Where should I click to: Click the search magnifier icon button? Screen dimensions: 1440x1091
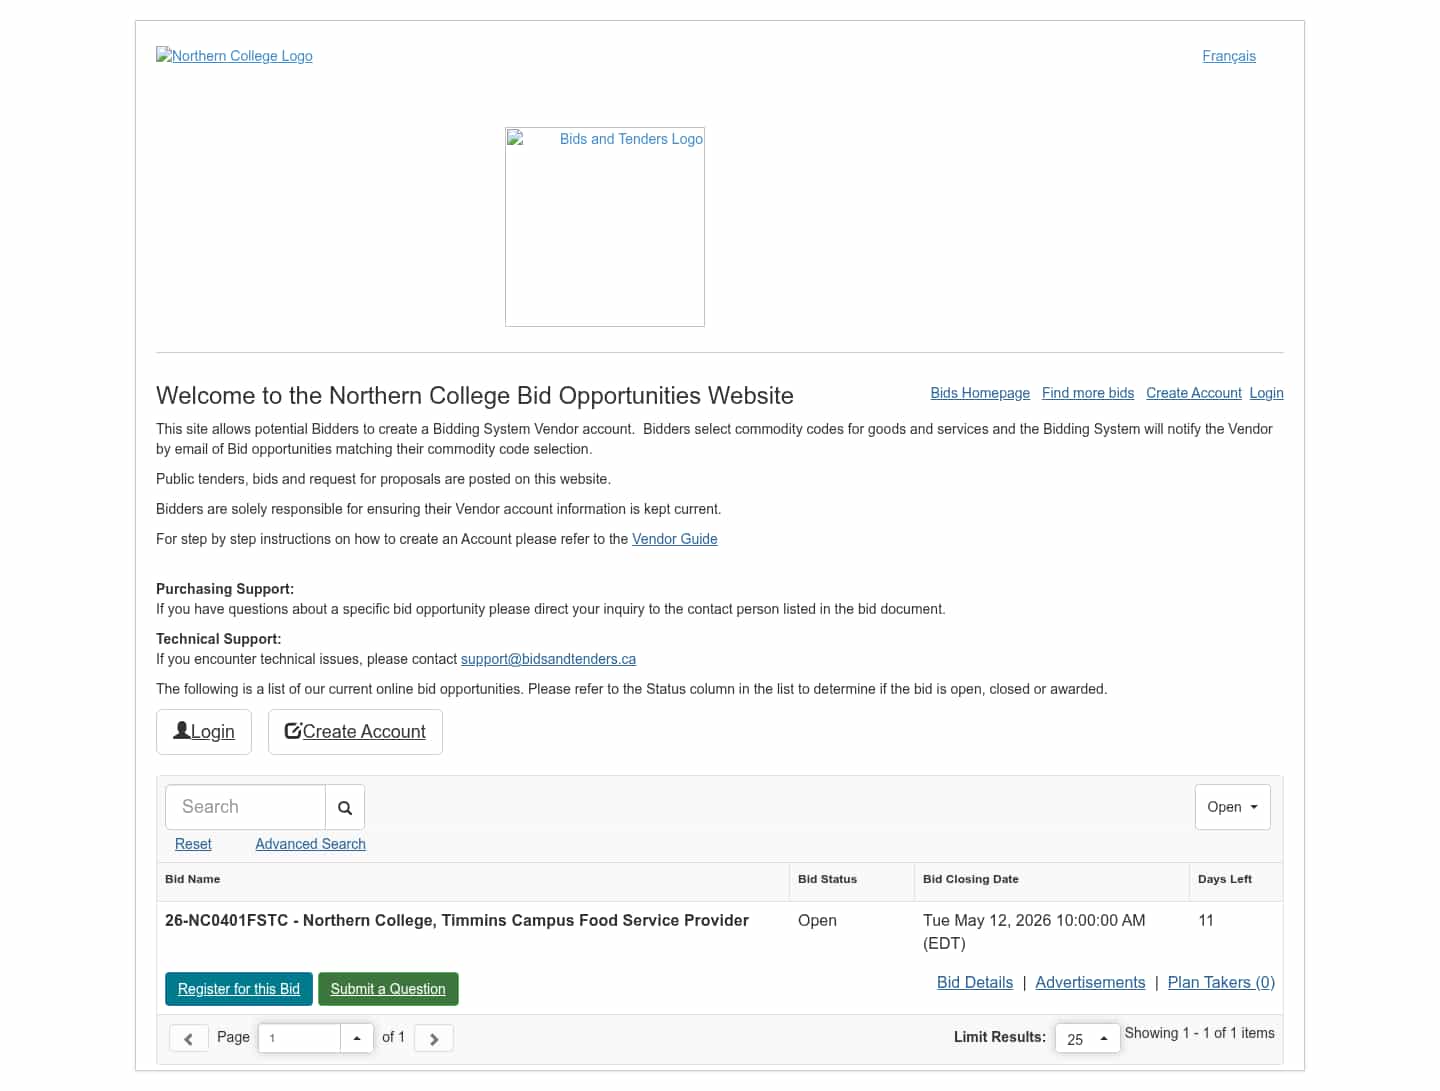(x=345, y=807)
